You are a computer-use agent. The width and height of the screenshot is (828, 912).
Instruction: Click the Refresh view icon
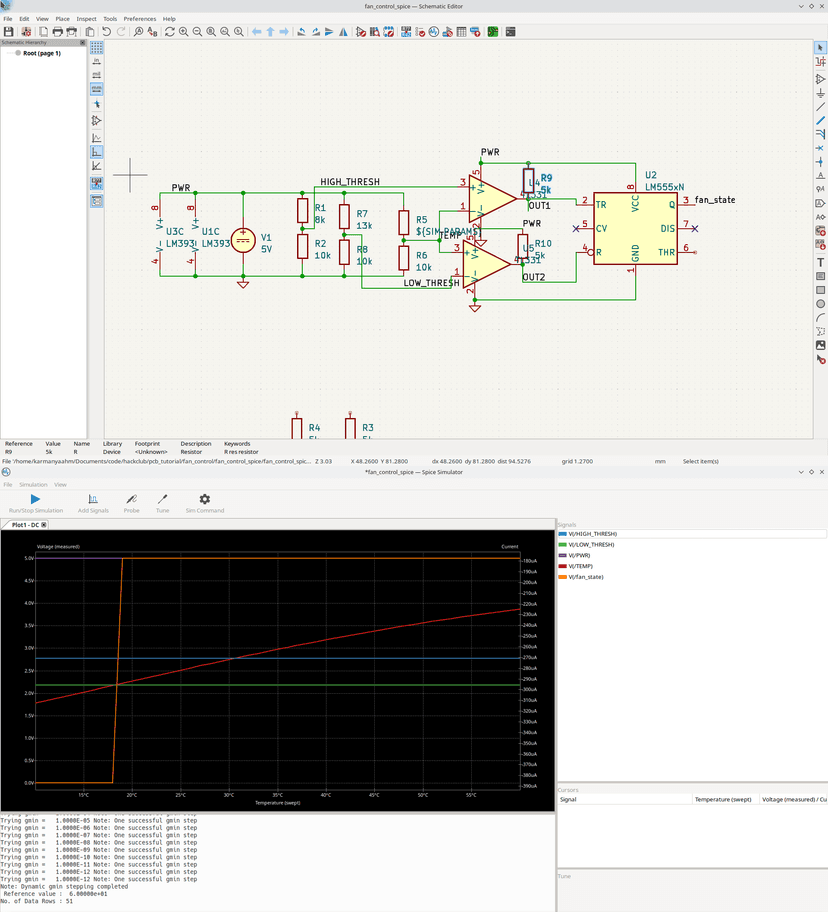pos(169,32)
